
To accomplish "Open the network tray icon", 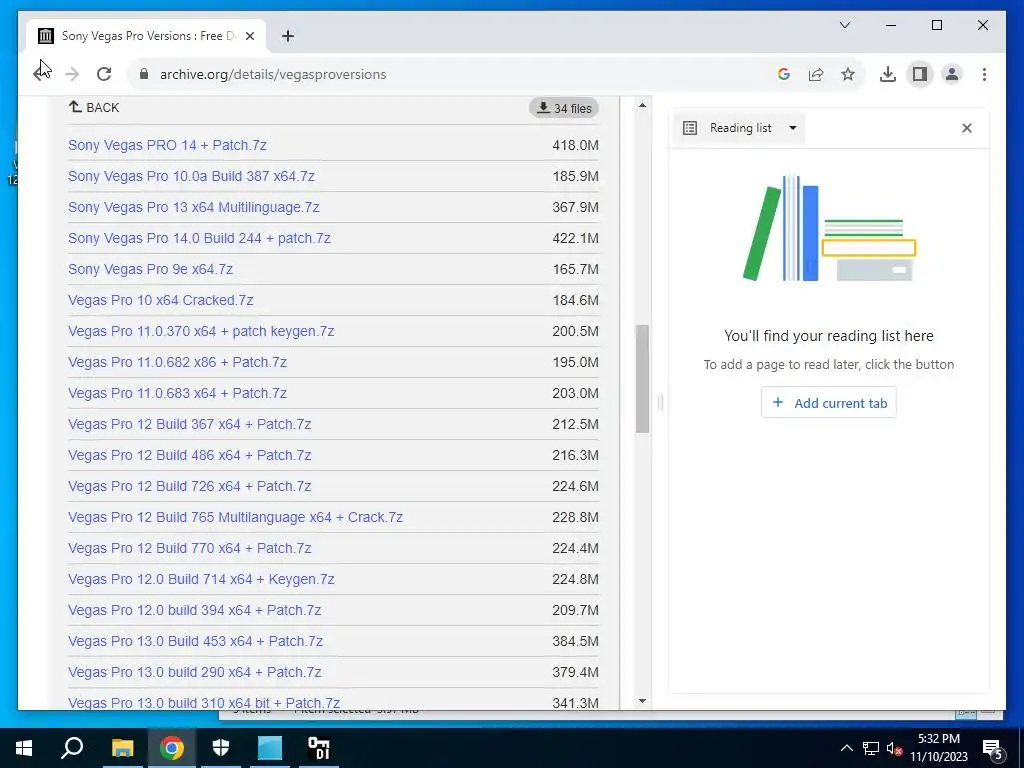I will 871,748.
